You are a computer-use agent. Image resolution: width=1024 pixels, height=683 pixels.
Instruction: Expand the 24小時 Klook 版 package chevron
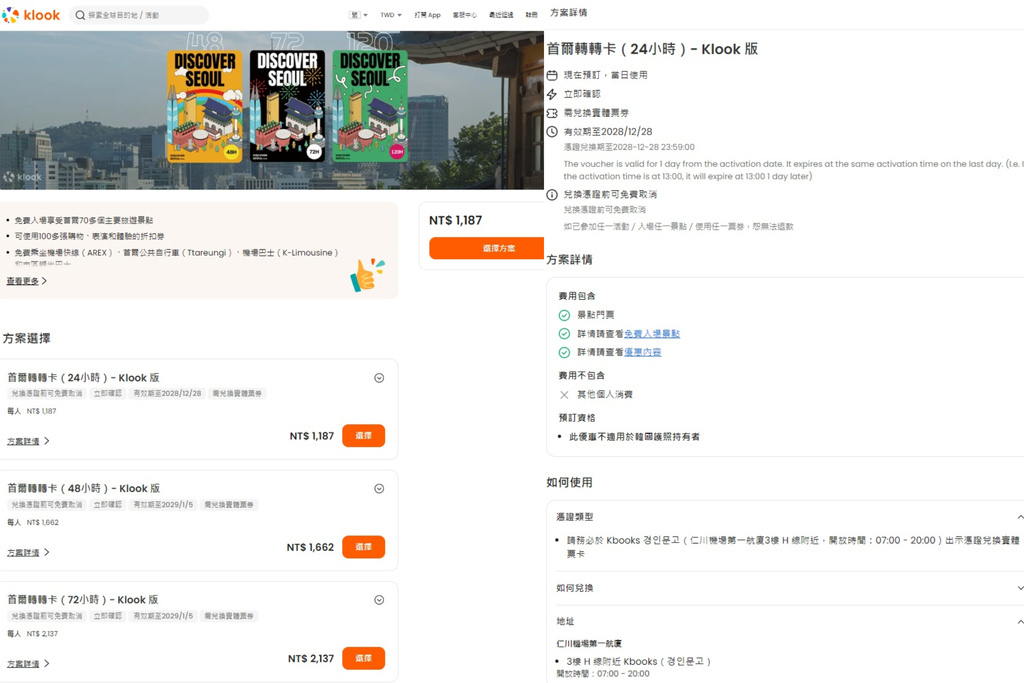379,378
